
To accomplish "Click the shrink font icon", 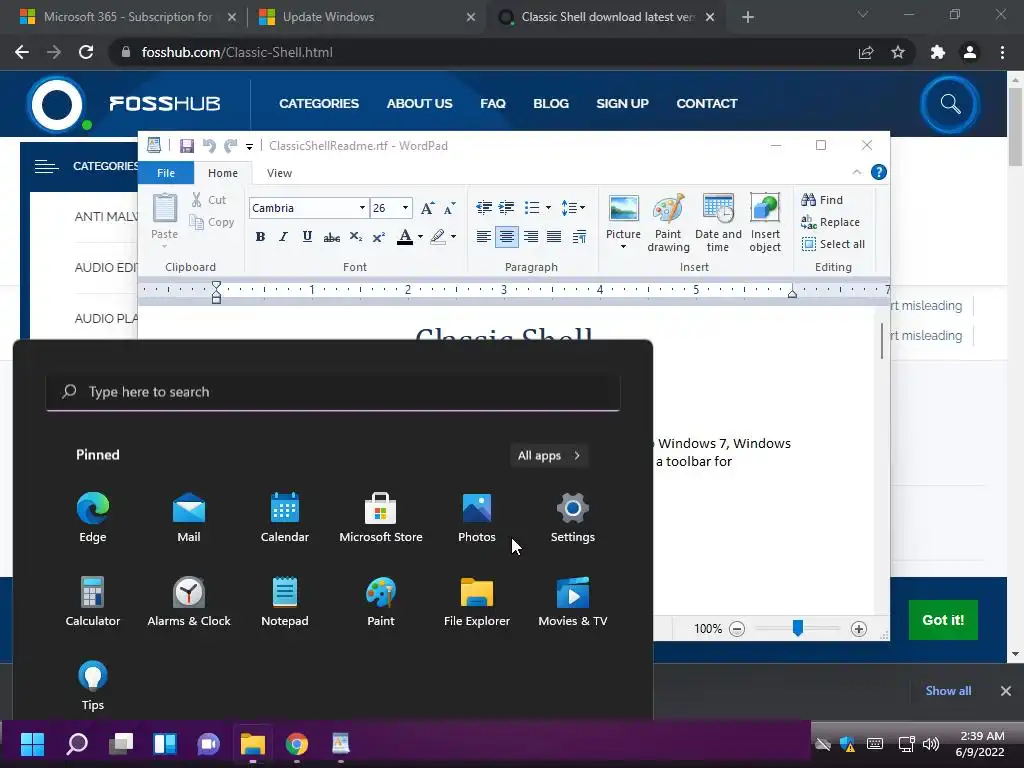I will (449, 208).
